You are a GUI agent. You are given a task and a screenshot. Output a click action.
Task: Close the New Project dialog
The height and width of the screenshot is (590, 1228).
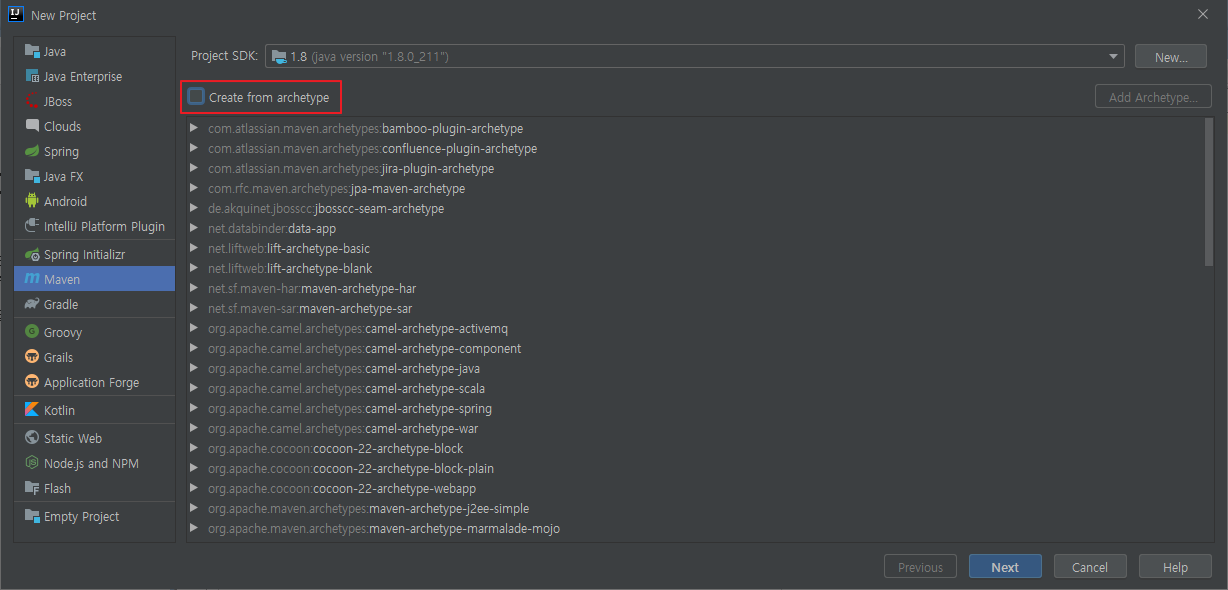[x=1203, y=14]
